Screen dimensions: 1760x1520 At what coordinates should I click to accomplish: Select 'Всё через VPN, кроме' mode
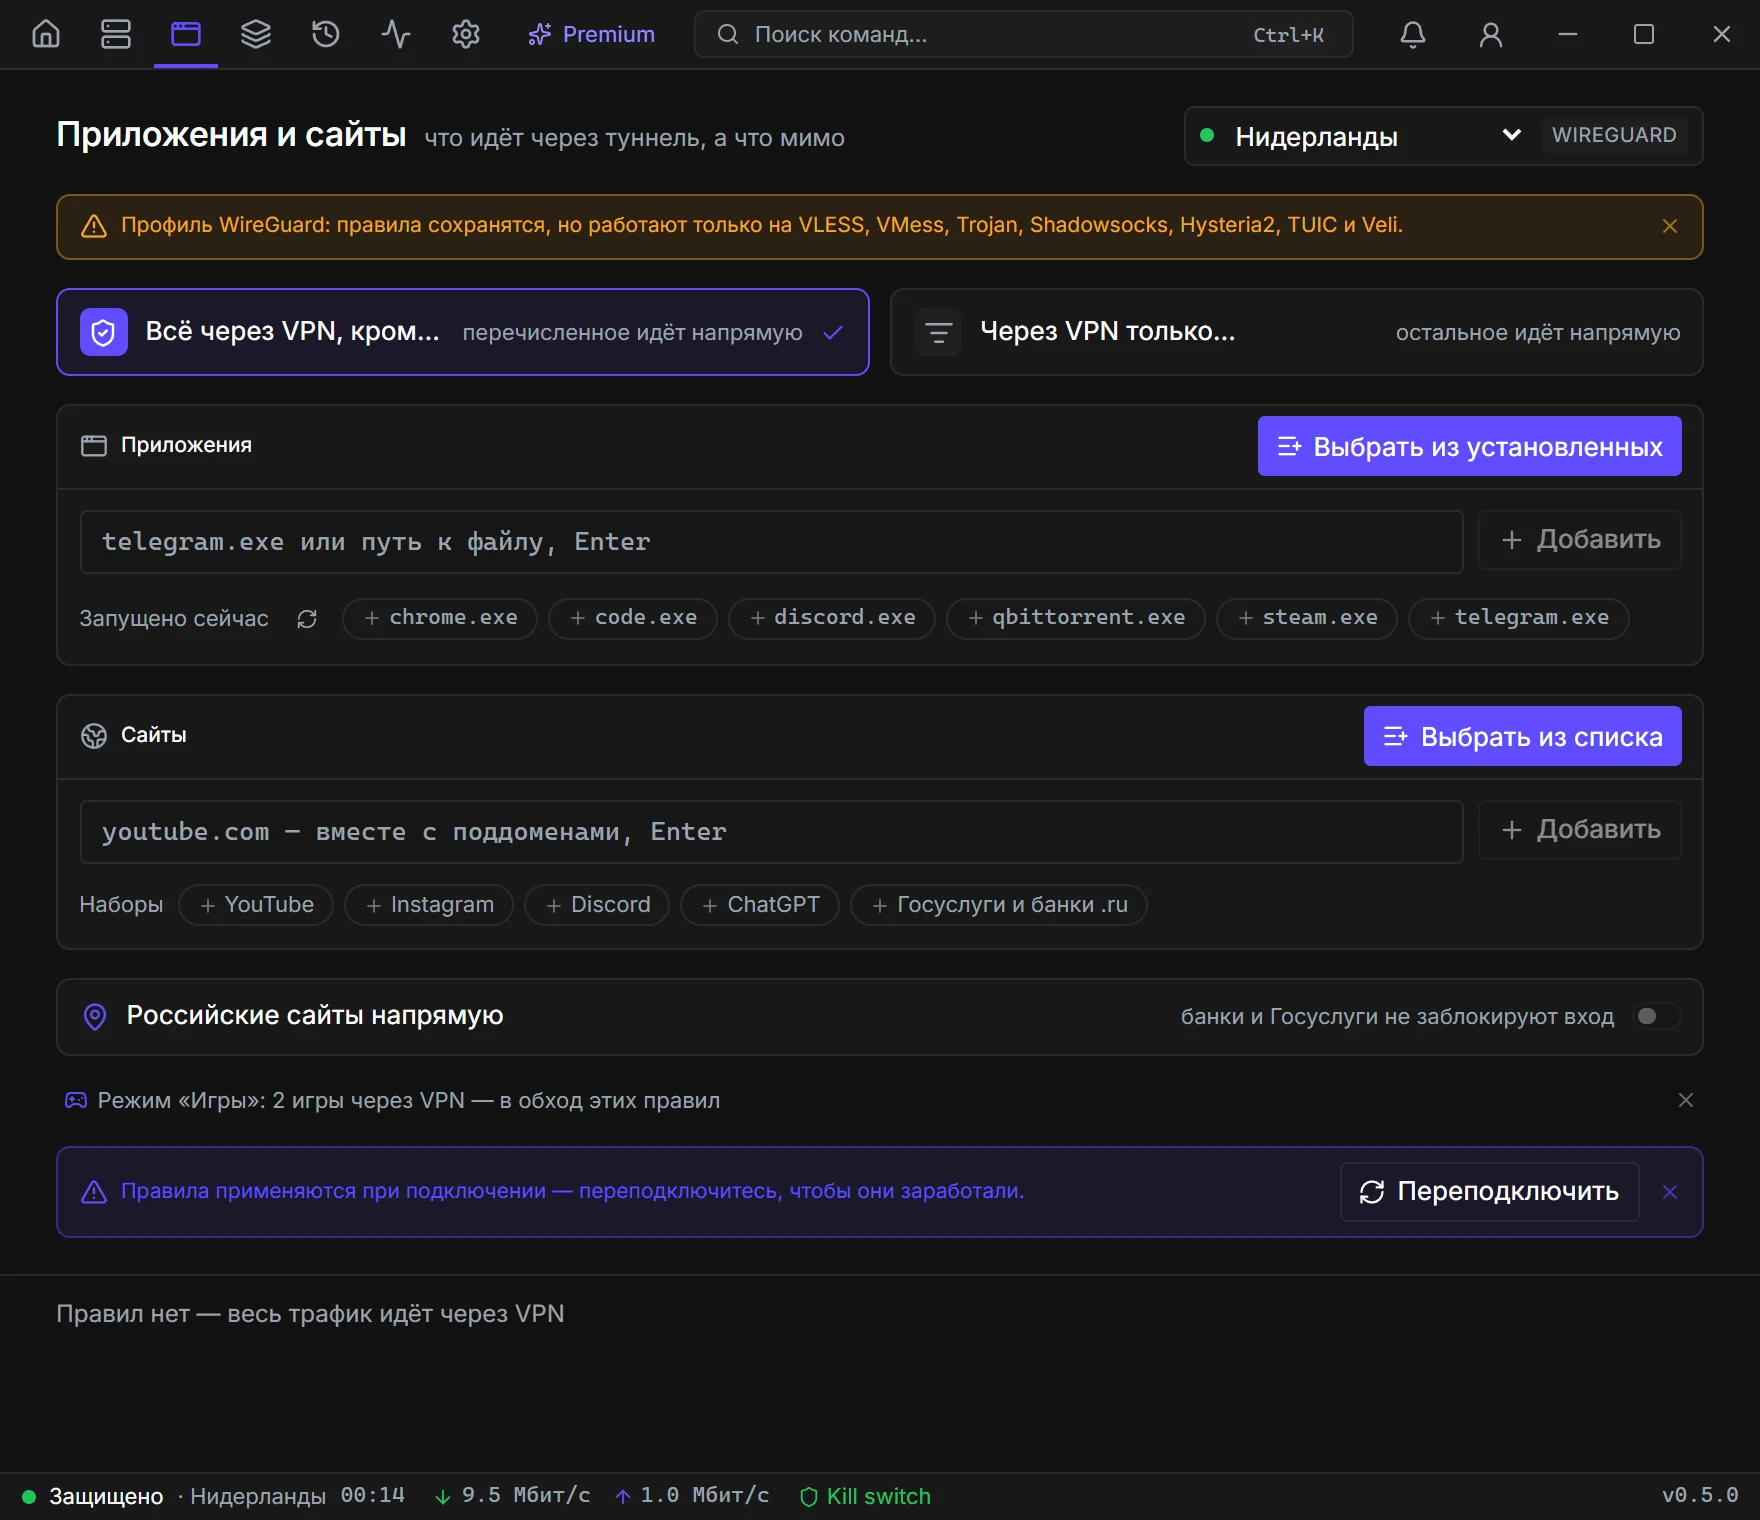pos(463,332)
